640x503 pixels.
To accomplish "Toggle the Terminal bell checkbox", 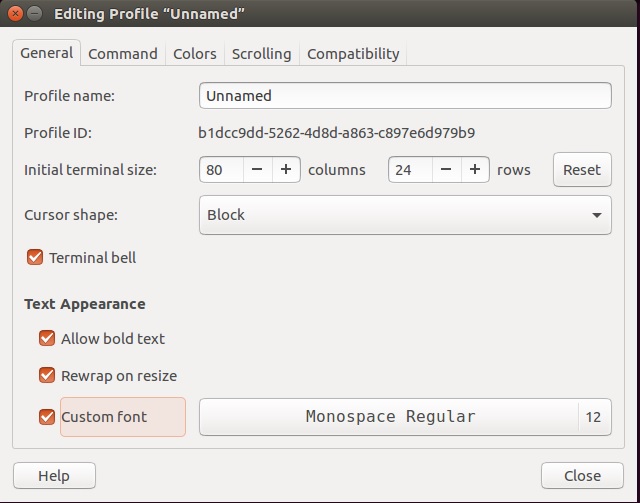I will pyautogui.click(x=35, y=258).
